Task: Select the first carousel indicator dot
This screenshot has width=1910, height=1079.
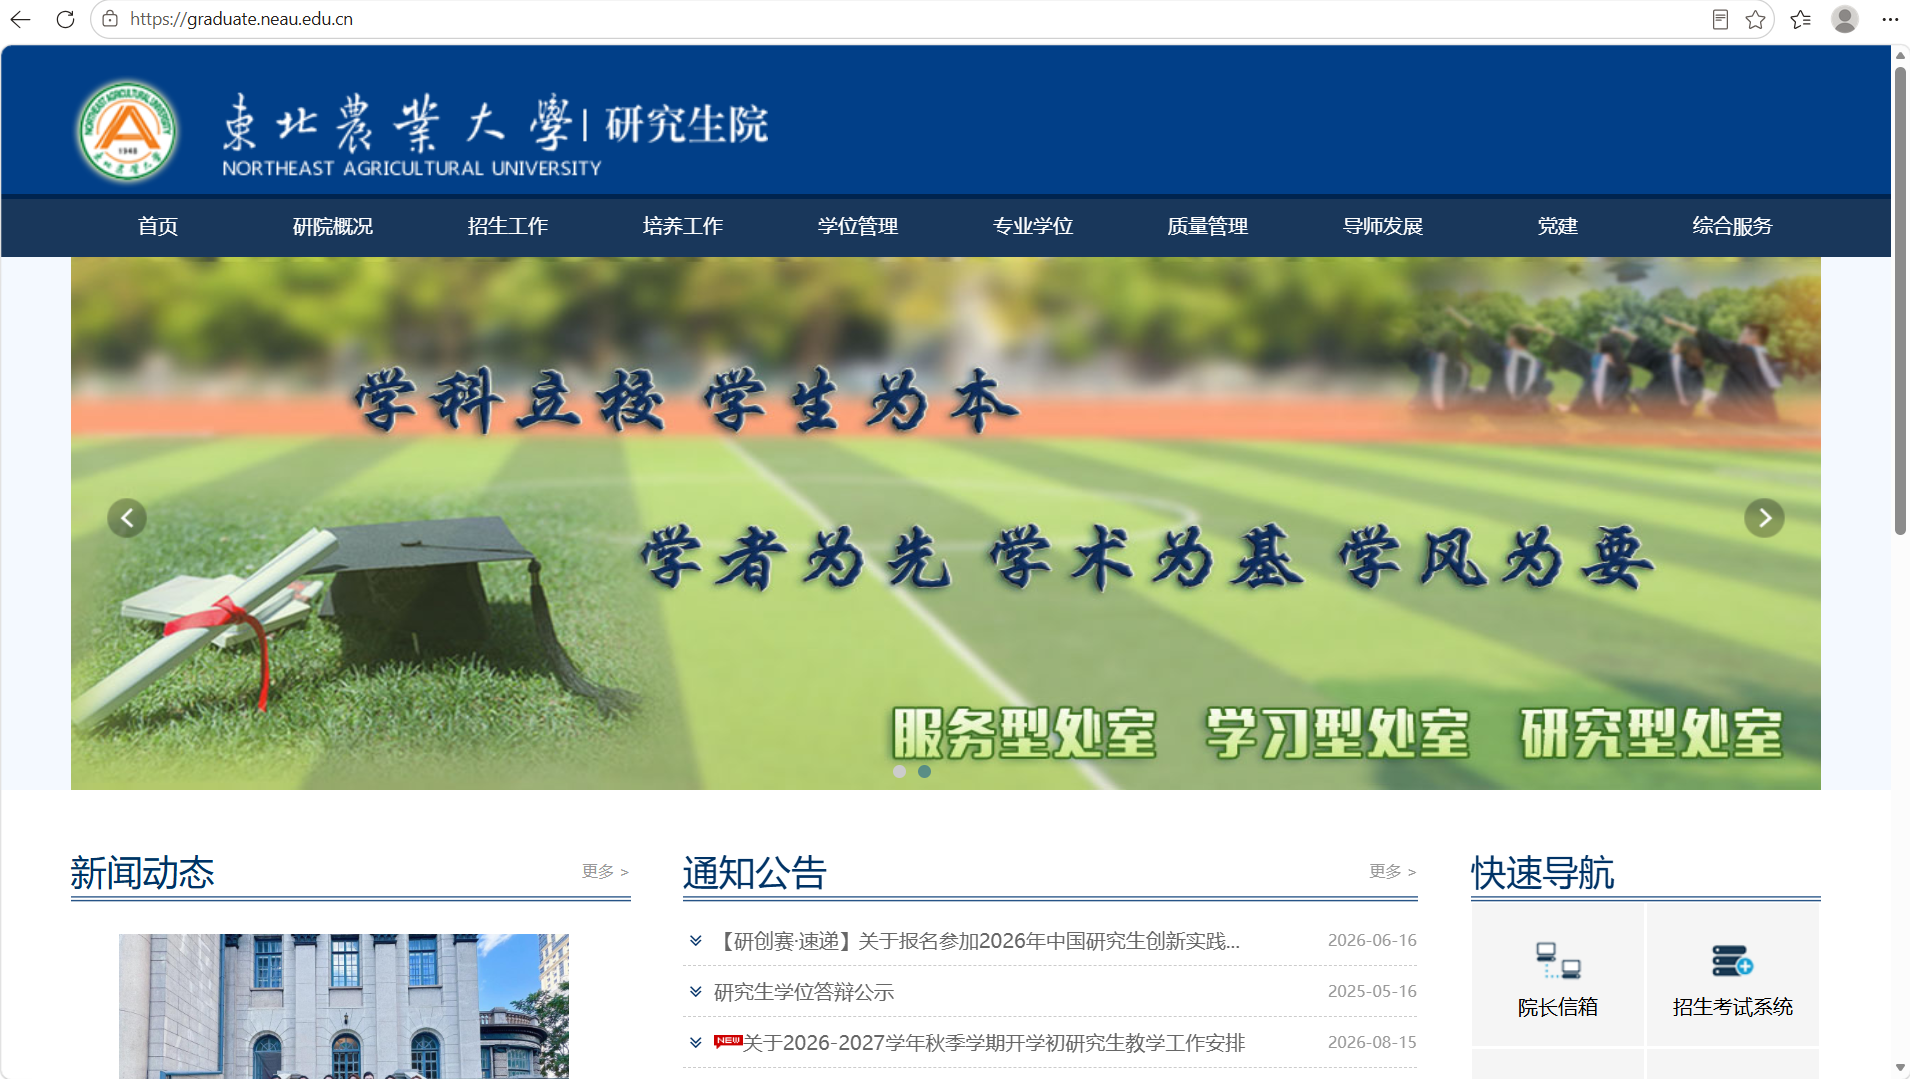Action: pos(899,771)
